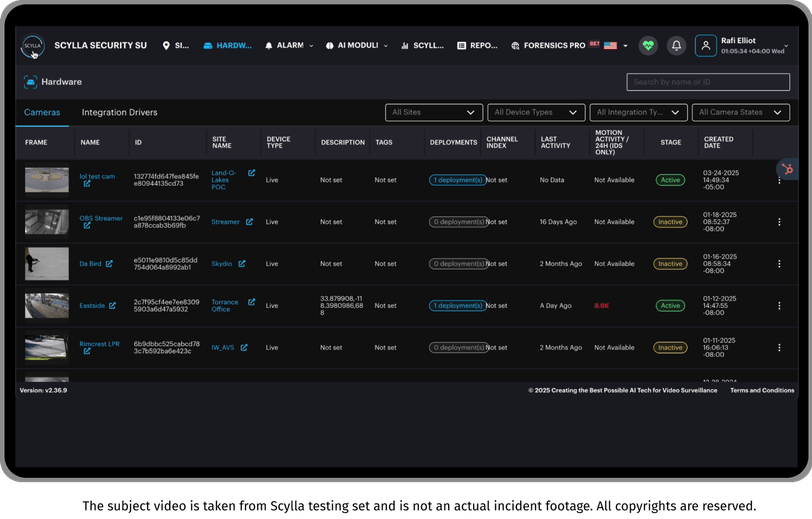The image size is (812, 519).
Task: Click the 1 deployment(s) badge for lol test cam
Action: click(x=458, y=180)
